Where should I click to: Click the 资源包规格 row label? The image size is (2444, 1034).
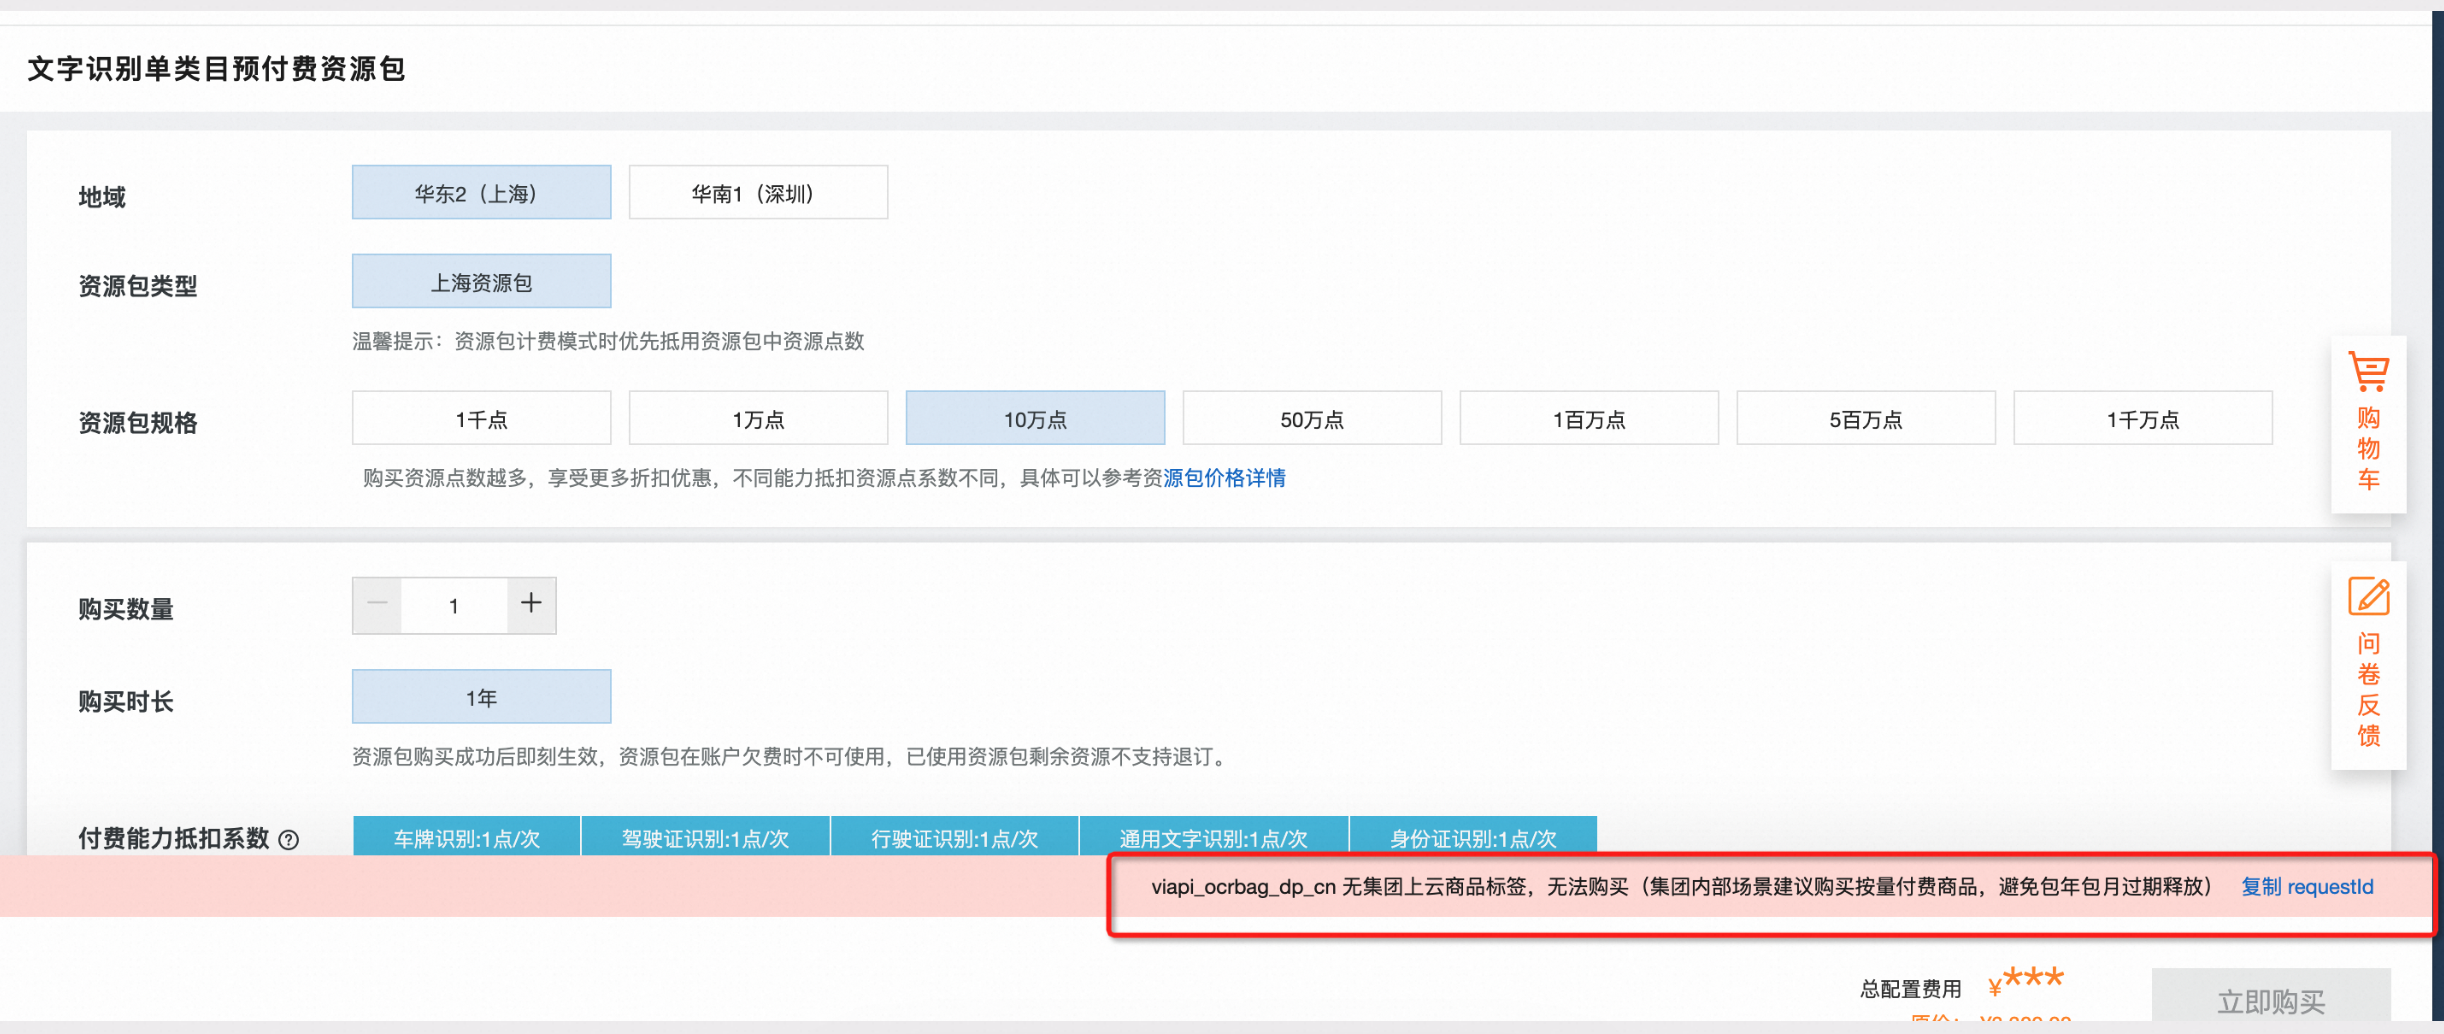coord(138,424)
